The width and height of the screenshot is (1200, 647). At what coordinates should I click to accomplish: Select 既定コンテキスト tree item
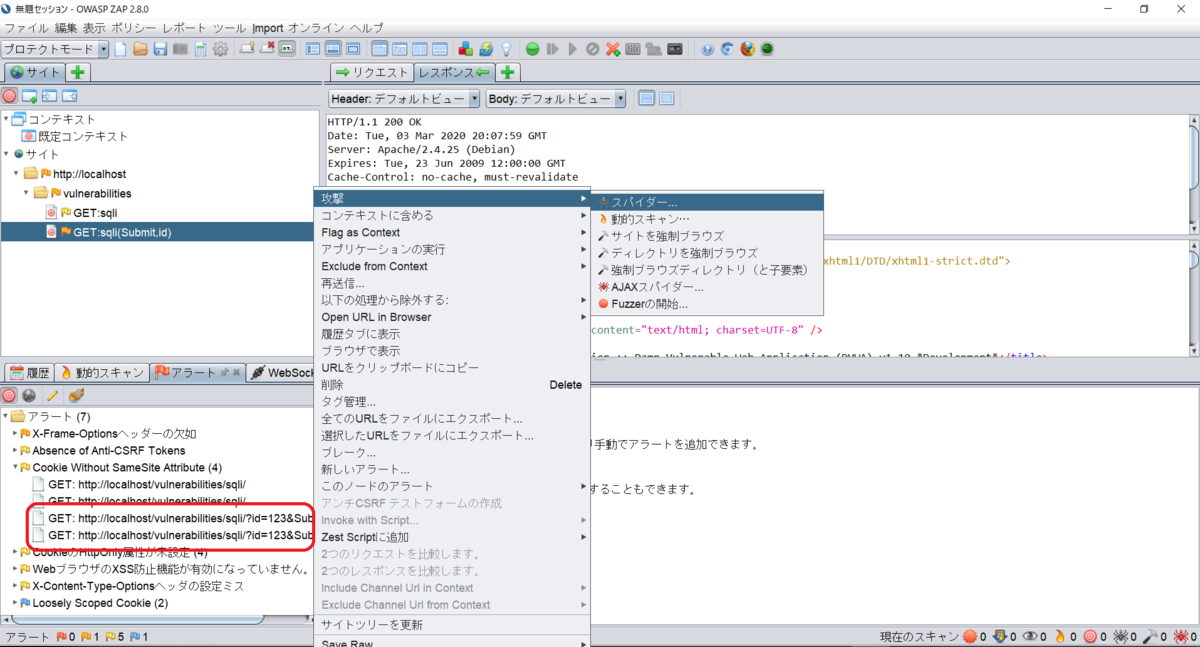click(75, 137)
